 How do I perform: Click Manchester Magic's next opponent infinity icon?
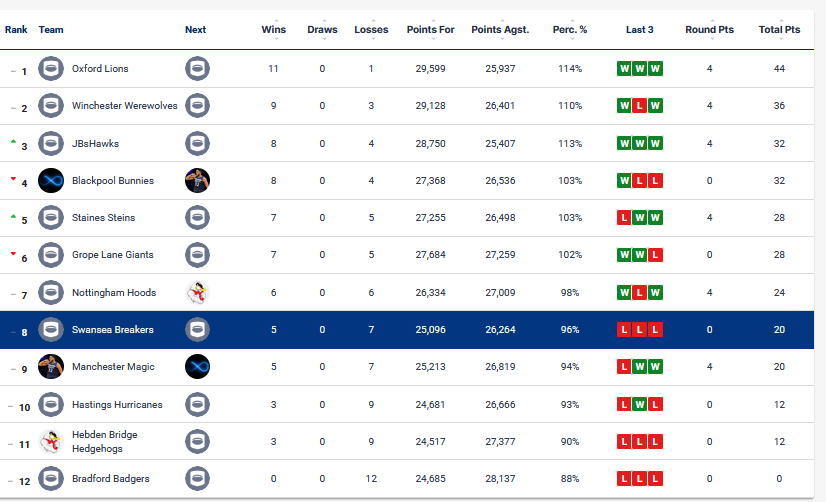197,367
